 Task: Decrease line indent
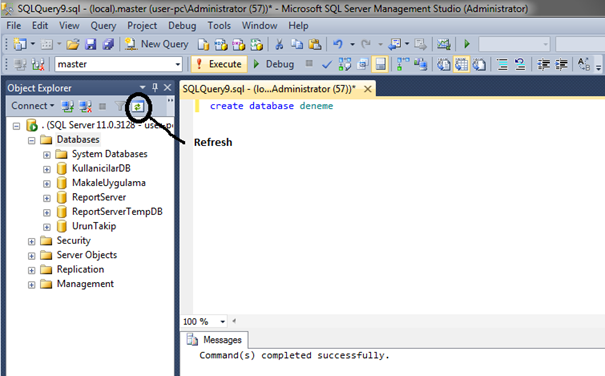click(x=544, y=64)
